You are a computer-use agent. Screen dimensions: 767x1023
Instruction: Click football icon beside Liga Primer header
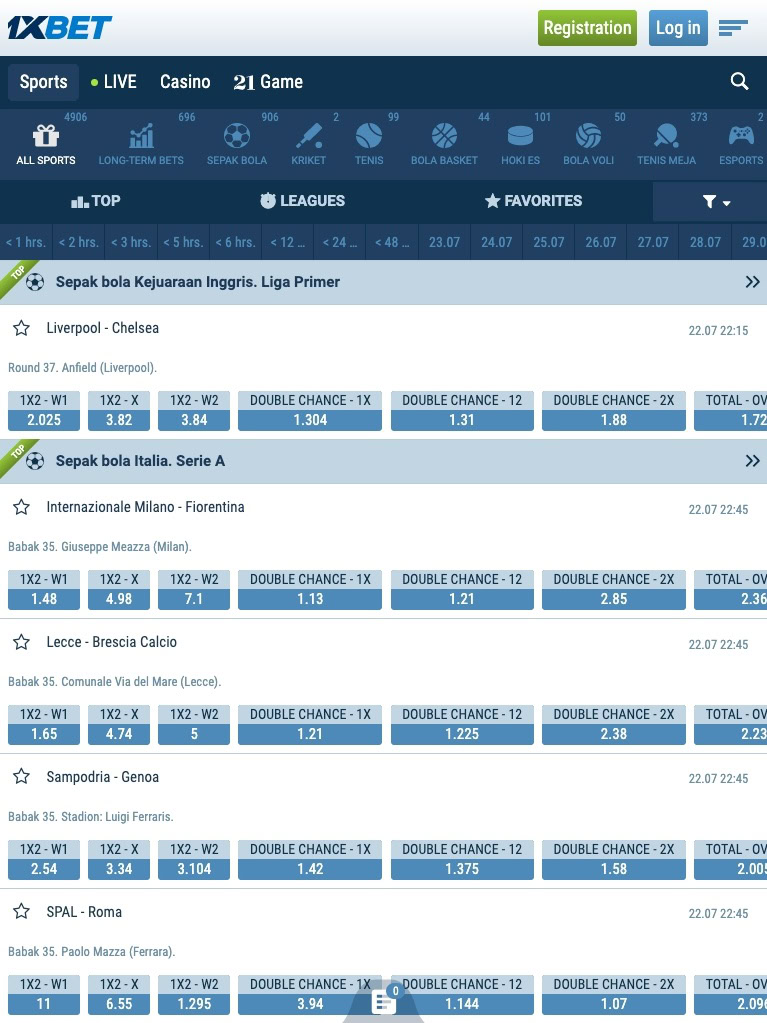pos(35,282)
